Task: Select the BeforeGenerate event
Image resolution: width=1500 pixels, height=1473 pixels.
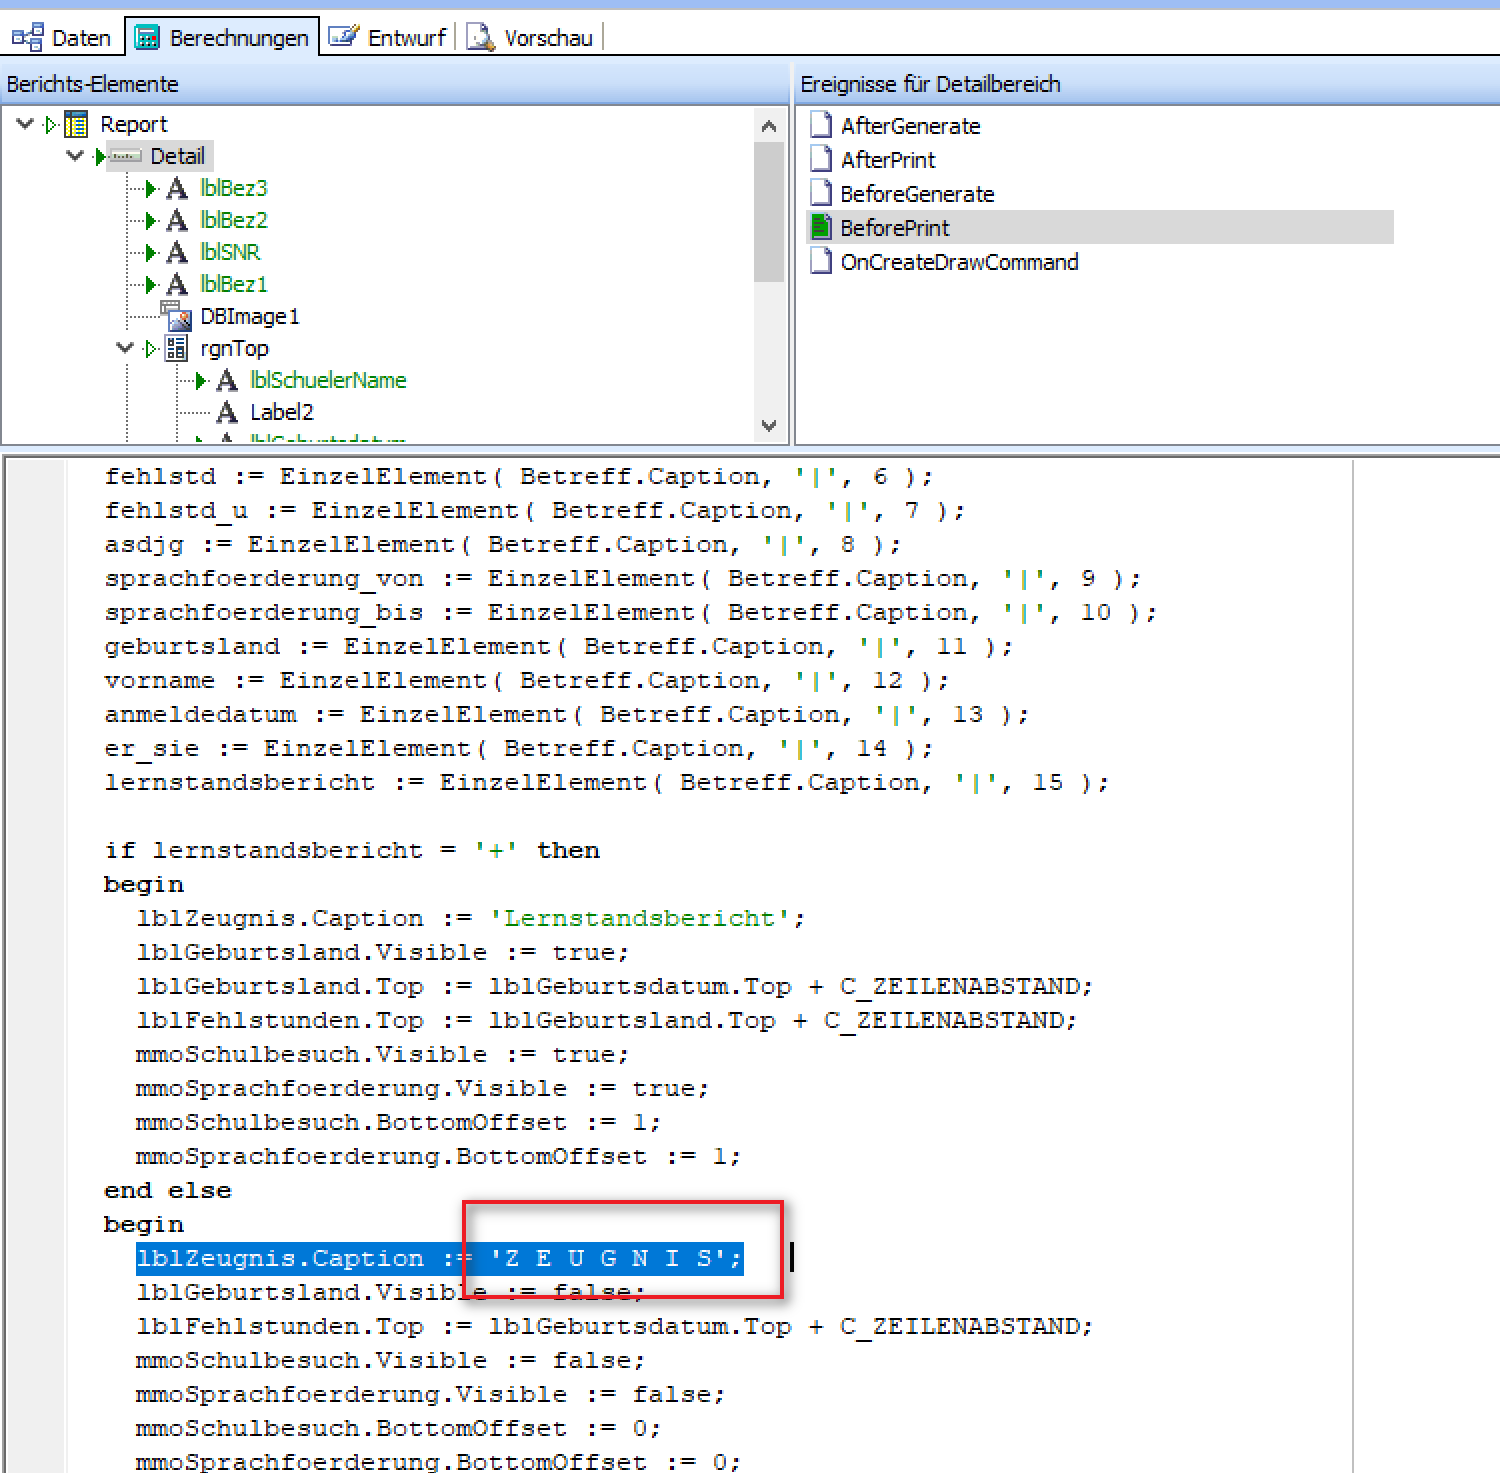Action: tap(917, 194)
